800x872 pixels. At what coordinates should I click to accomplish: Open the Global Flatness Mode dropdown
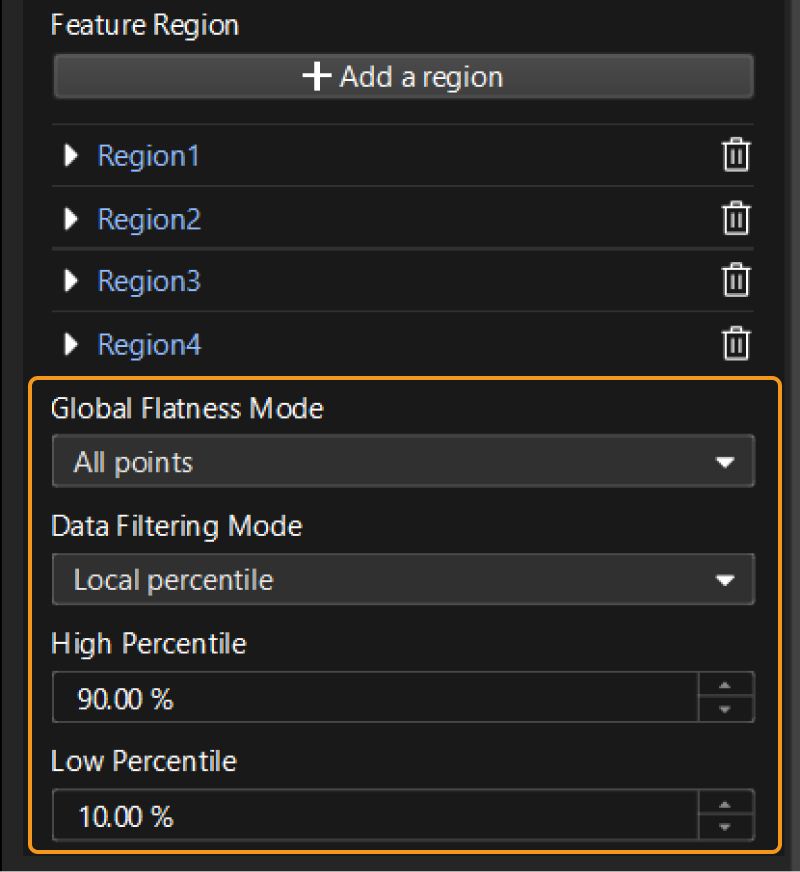[x=403, y=462]
